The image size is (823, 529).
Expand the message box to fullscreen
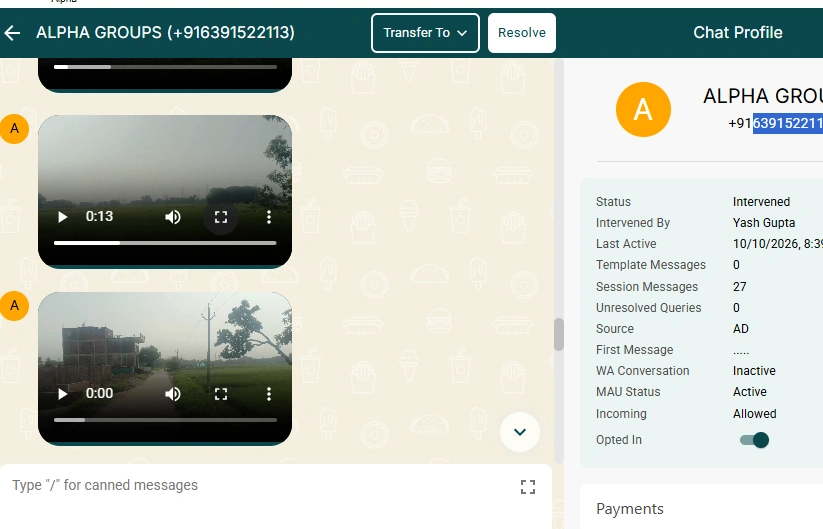tap(528, 487)
